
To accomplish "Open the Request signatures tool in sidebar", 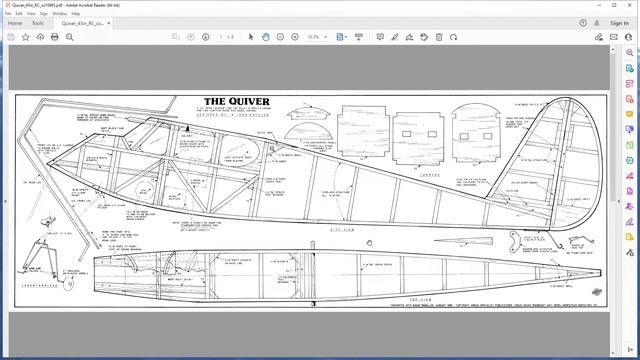I will (x=630, y=207).
